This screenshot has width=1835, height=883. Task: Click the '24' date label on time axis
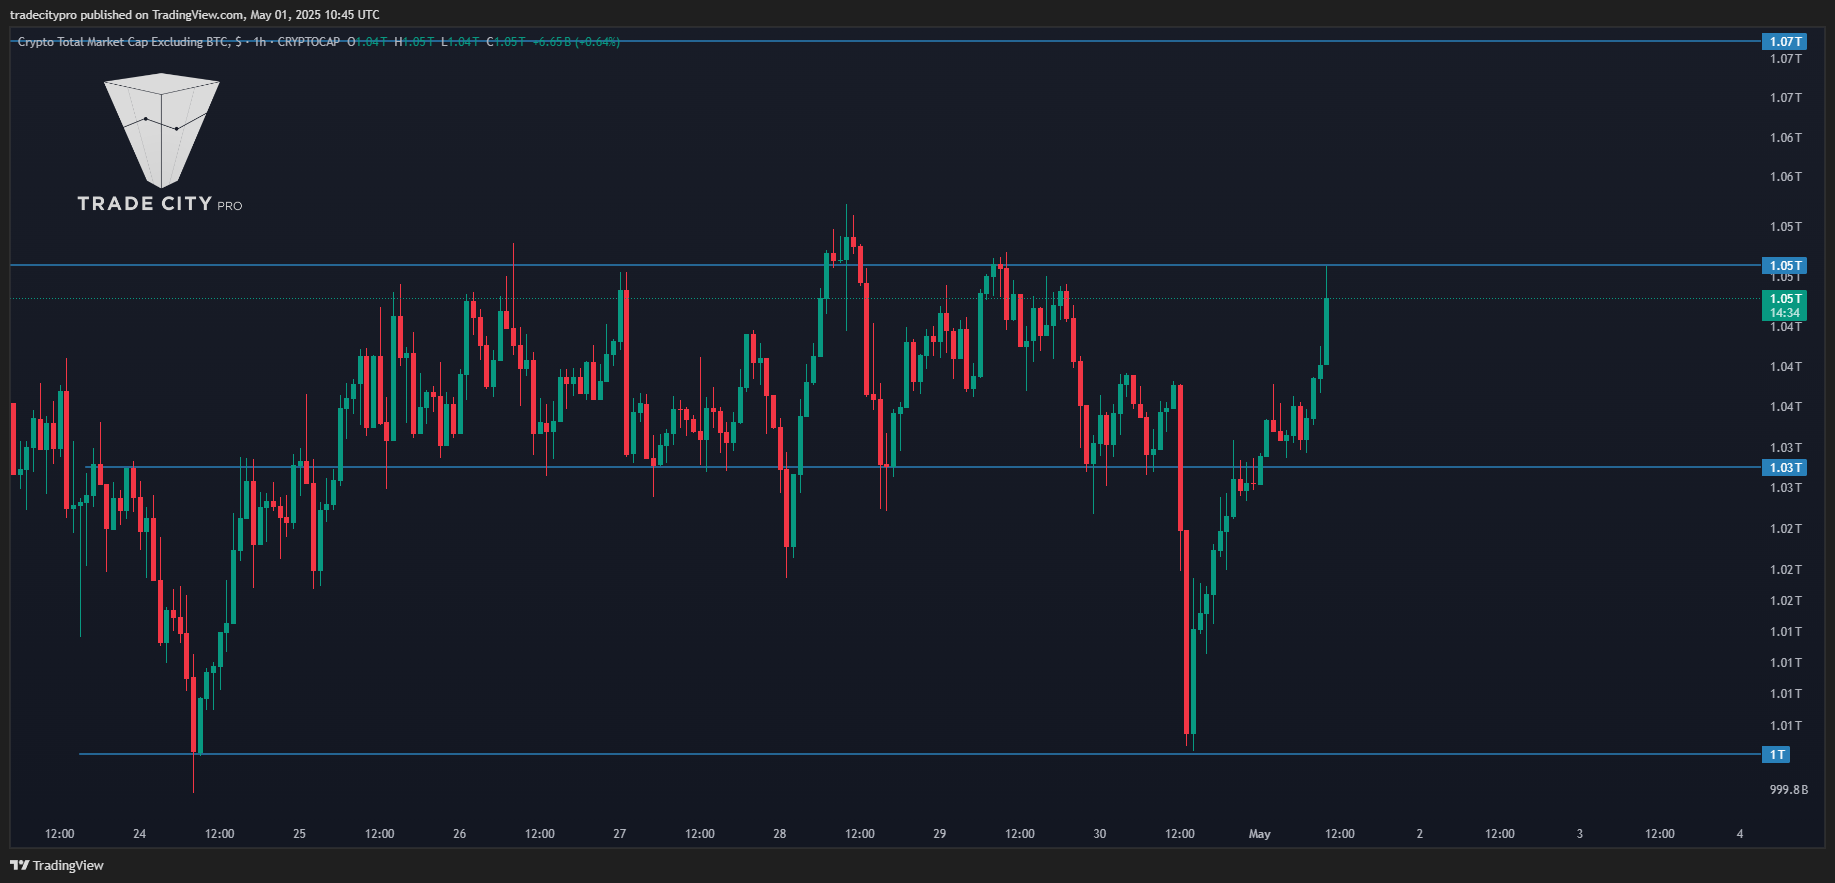click(x=139, y=834)
